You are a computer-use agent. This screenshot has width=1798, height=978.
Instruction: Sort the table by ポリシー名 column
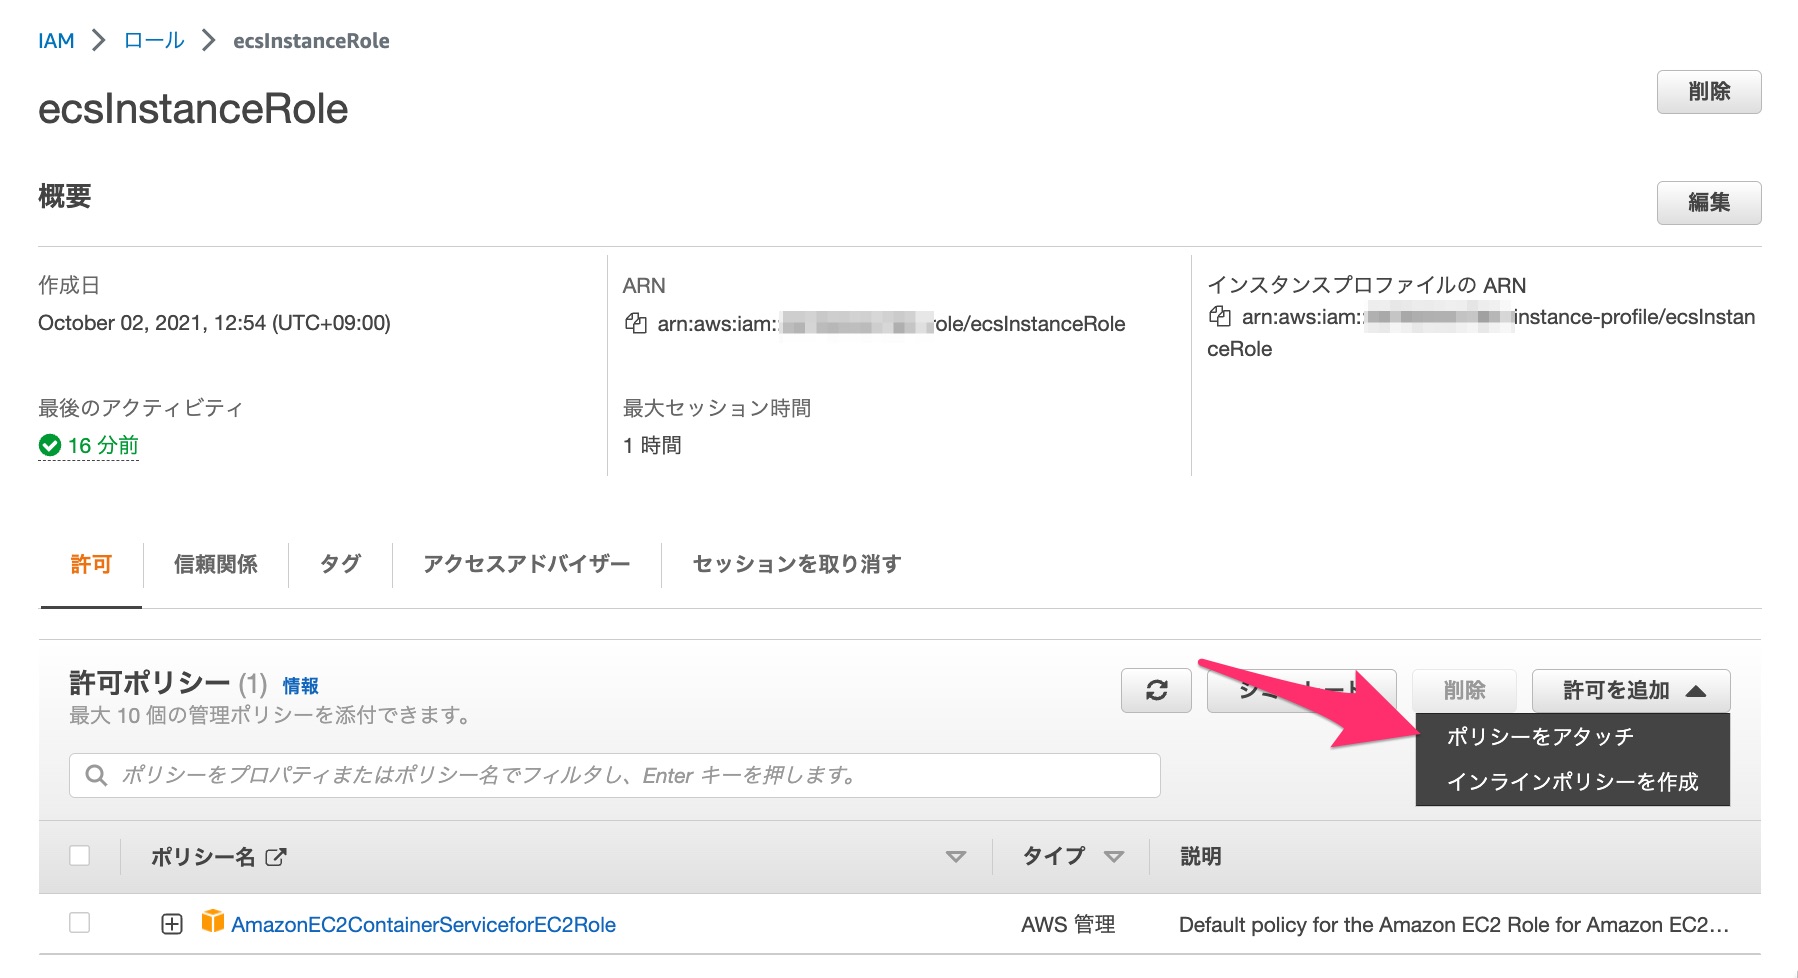957,856
